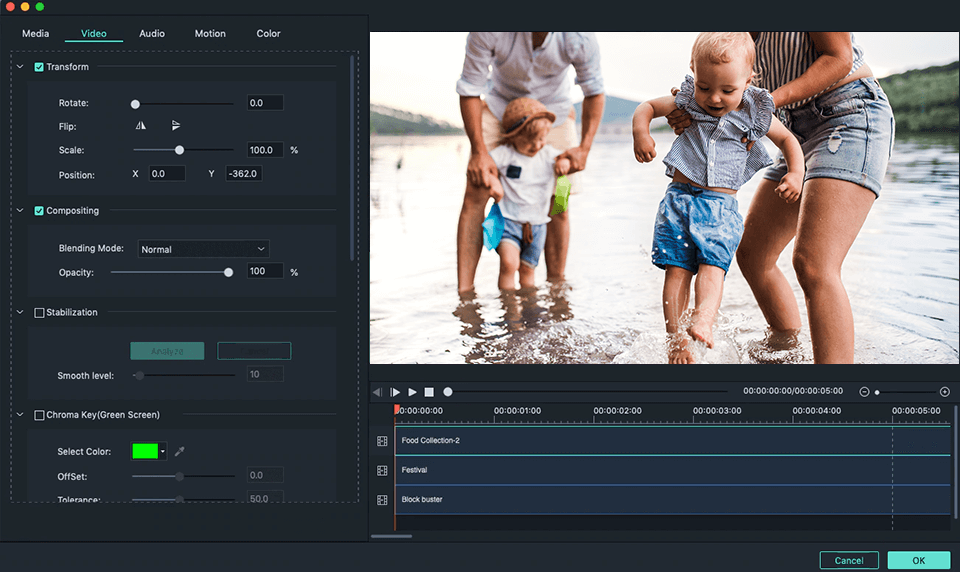Uncheck the Compositing option
960x572 pixels.
coord(39,211)
